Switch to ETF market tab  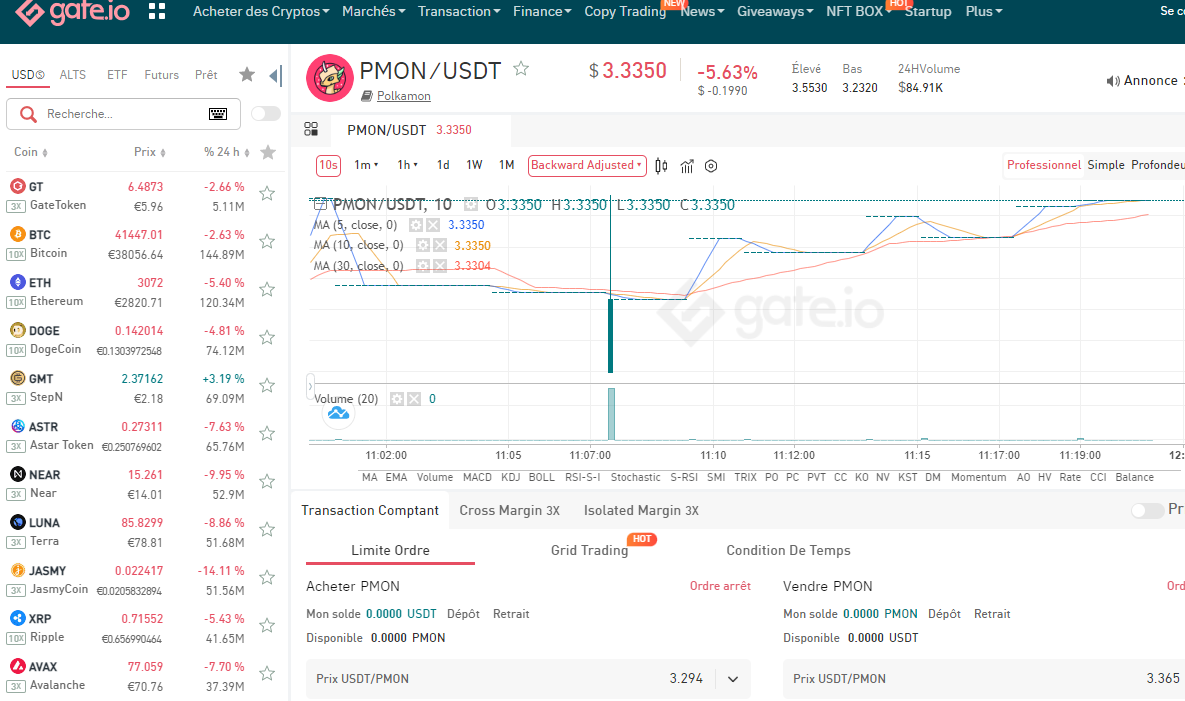coord(117,75)
